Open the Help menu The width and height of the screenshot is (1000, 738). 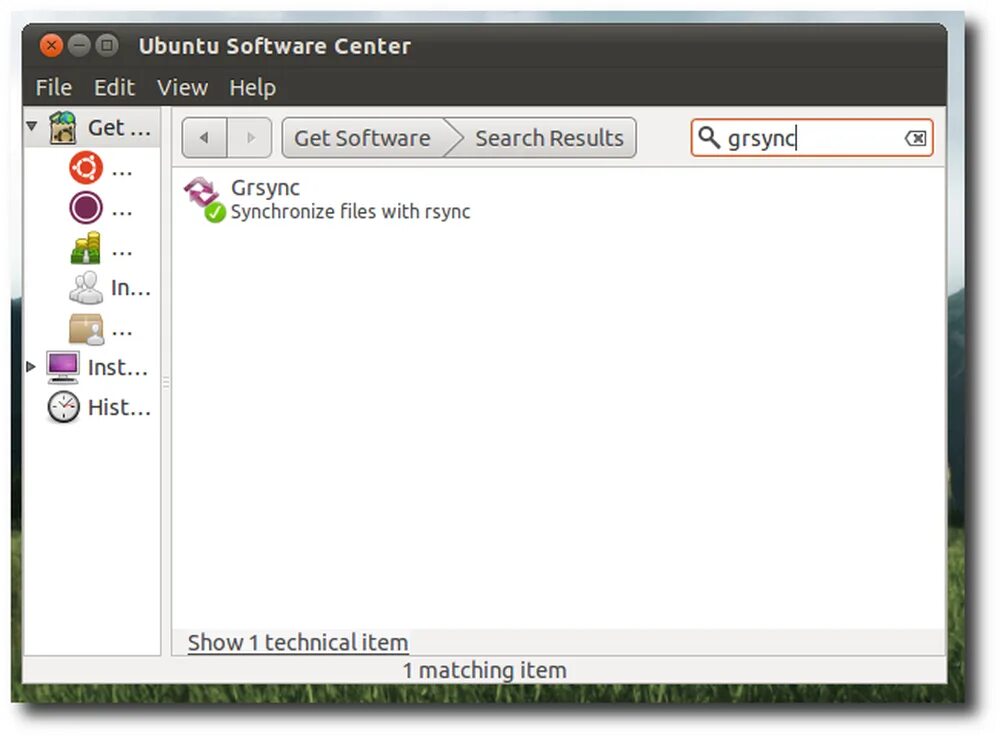coord(253,87)
